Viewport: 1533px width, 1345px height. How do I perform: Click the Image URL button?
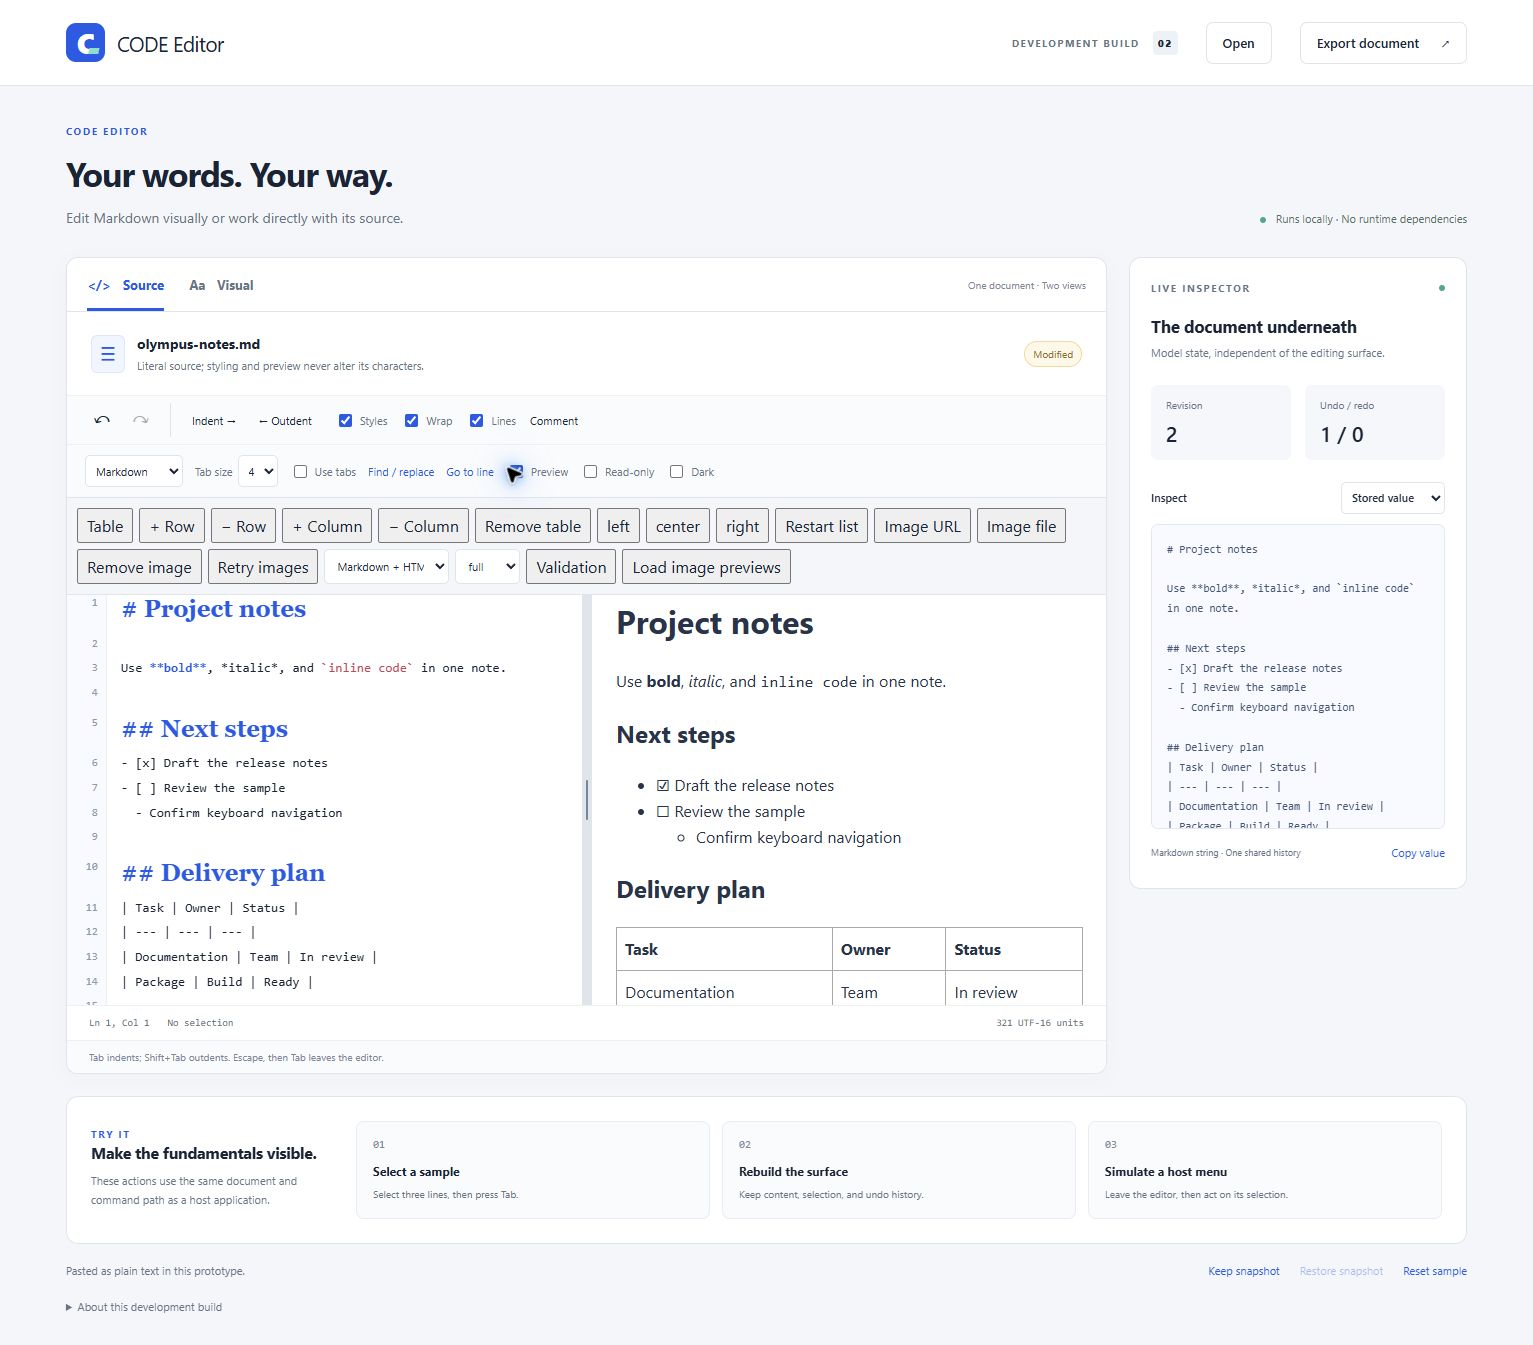tap(922, 526)
